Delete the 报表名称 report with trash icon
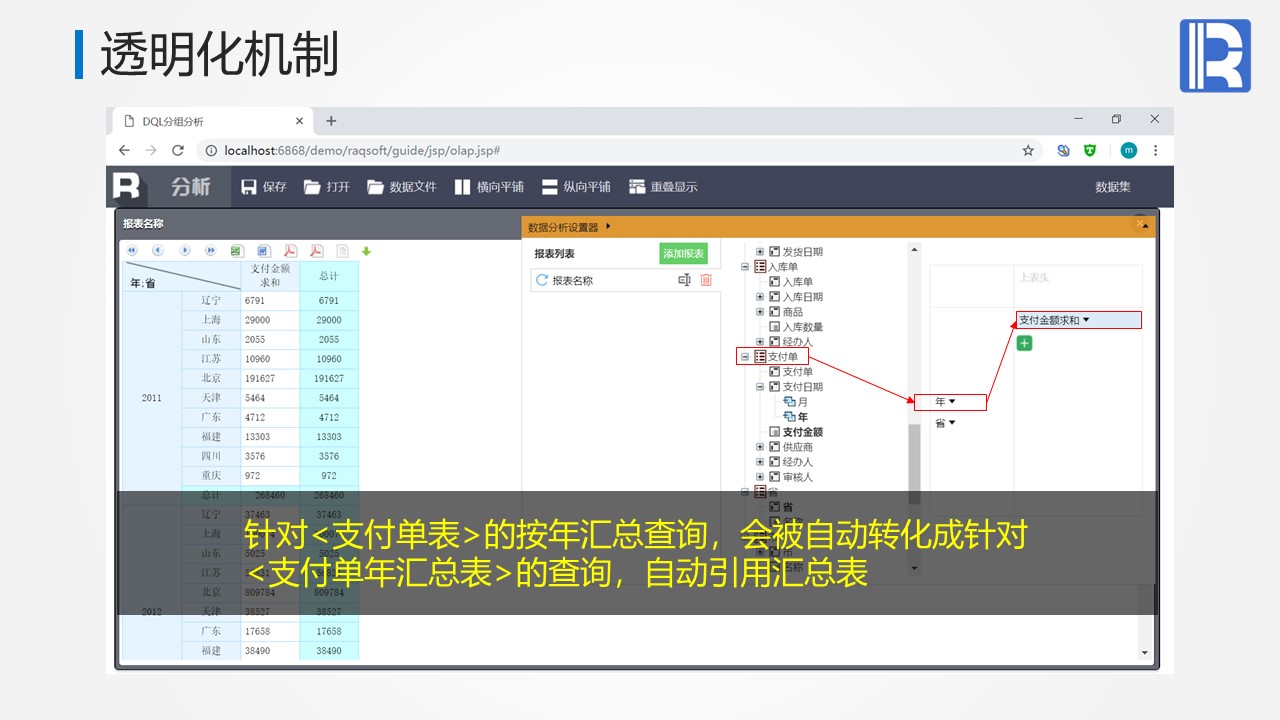Viewport: 1280px width, 720px height. (706, 280)
